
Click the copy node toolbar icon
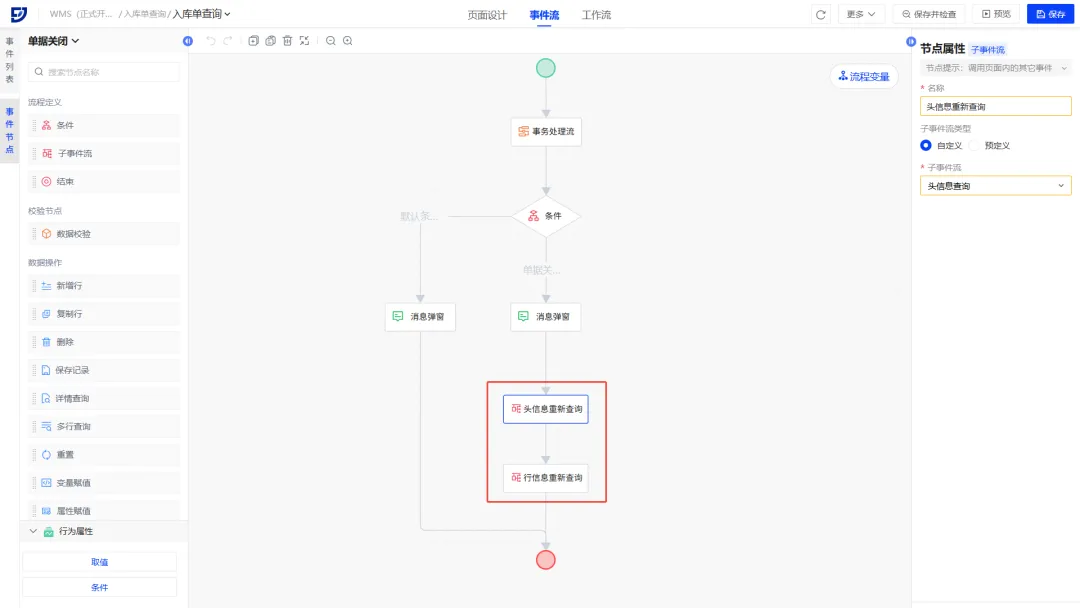coord(253,41)
